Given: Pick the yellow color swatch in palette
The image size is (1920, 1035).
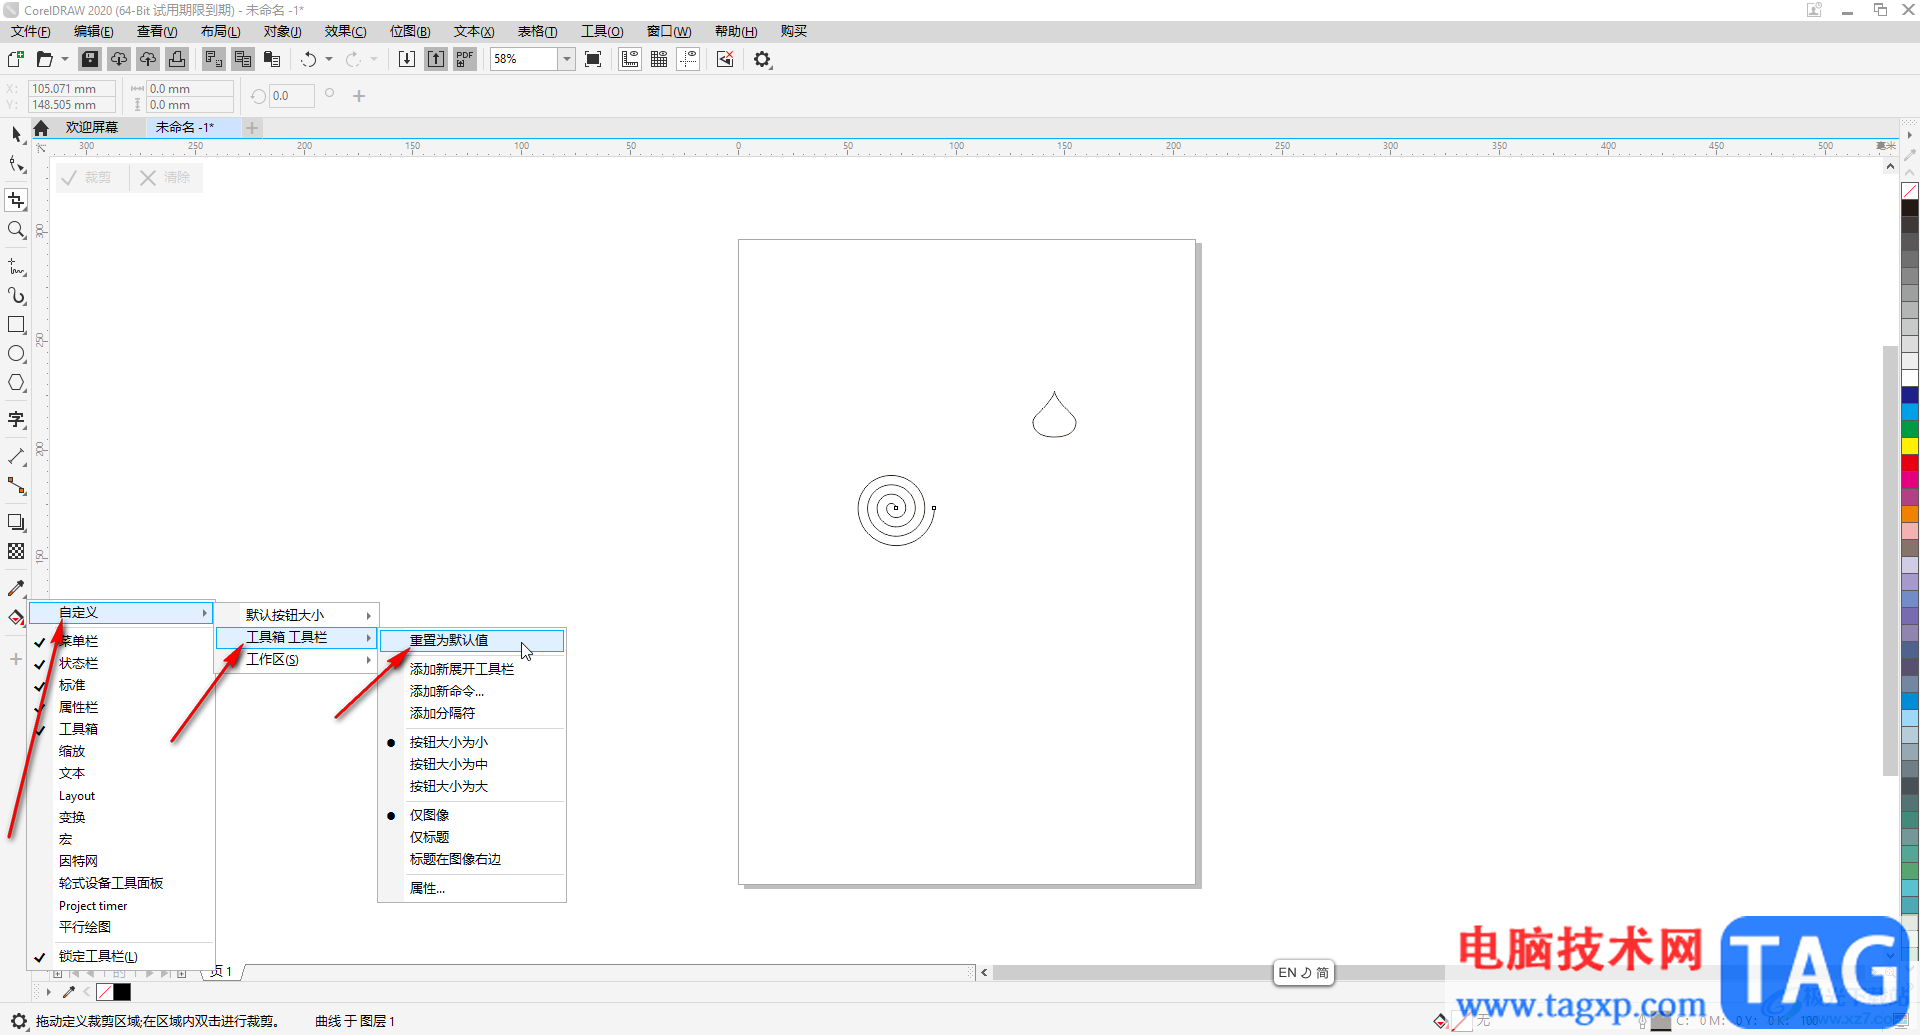Looking at the screenshot, I should (1910, 446).
